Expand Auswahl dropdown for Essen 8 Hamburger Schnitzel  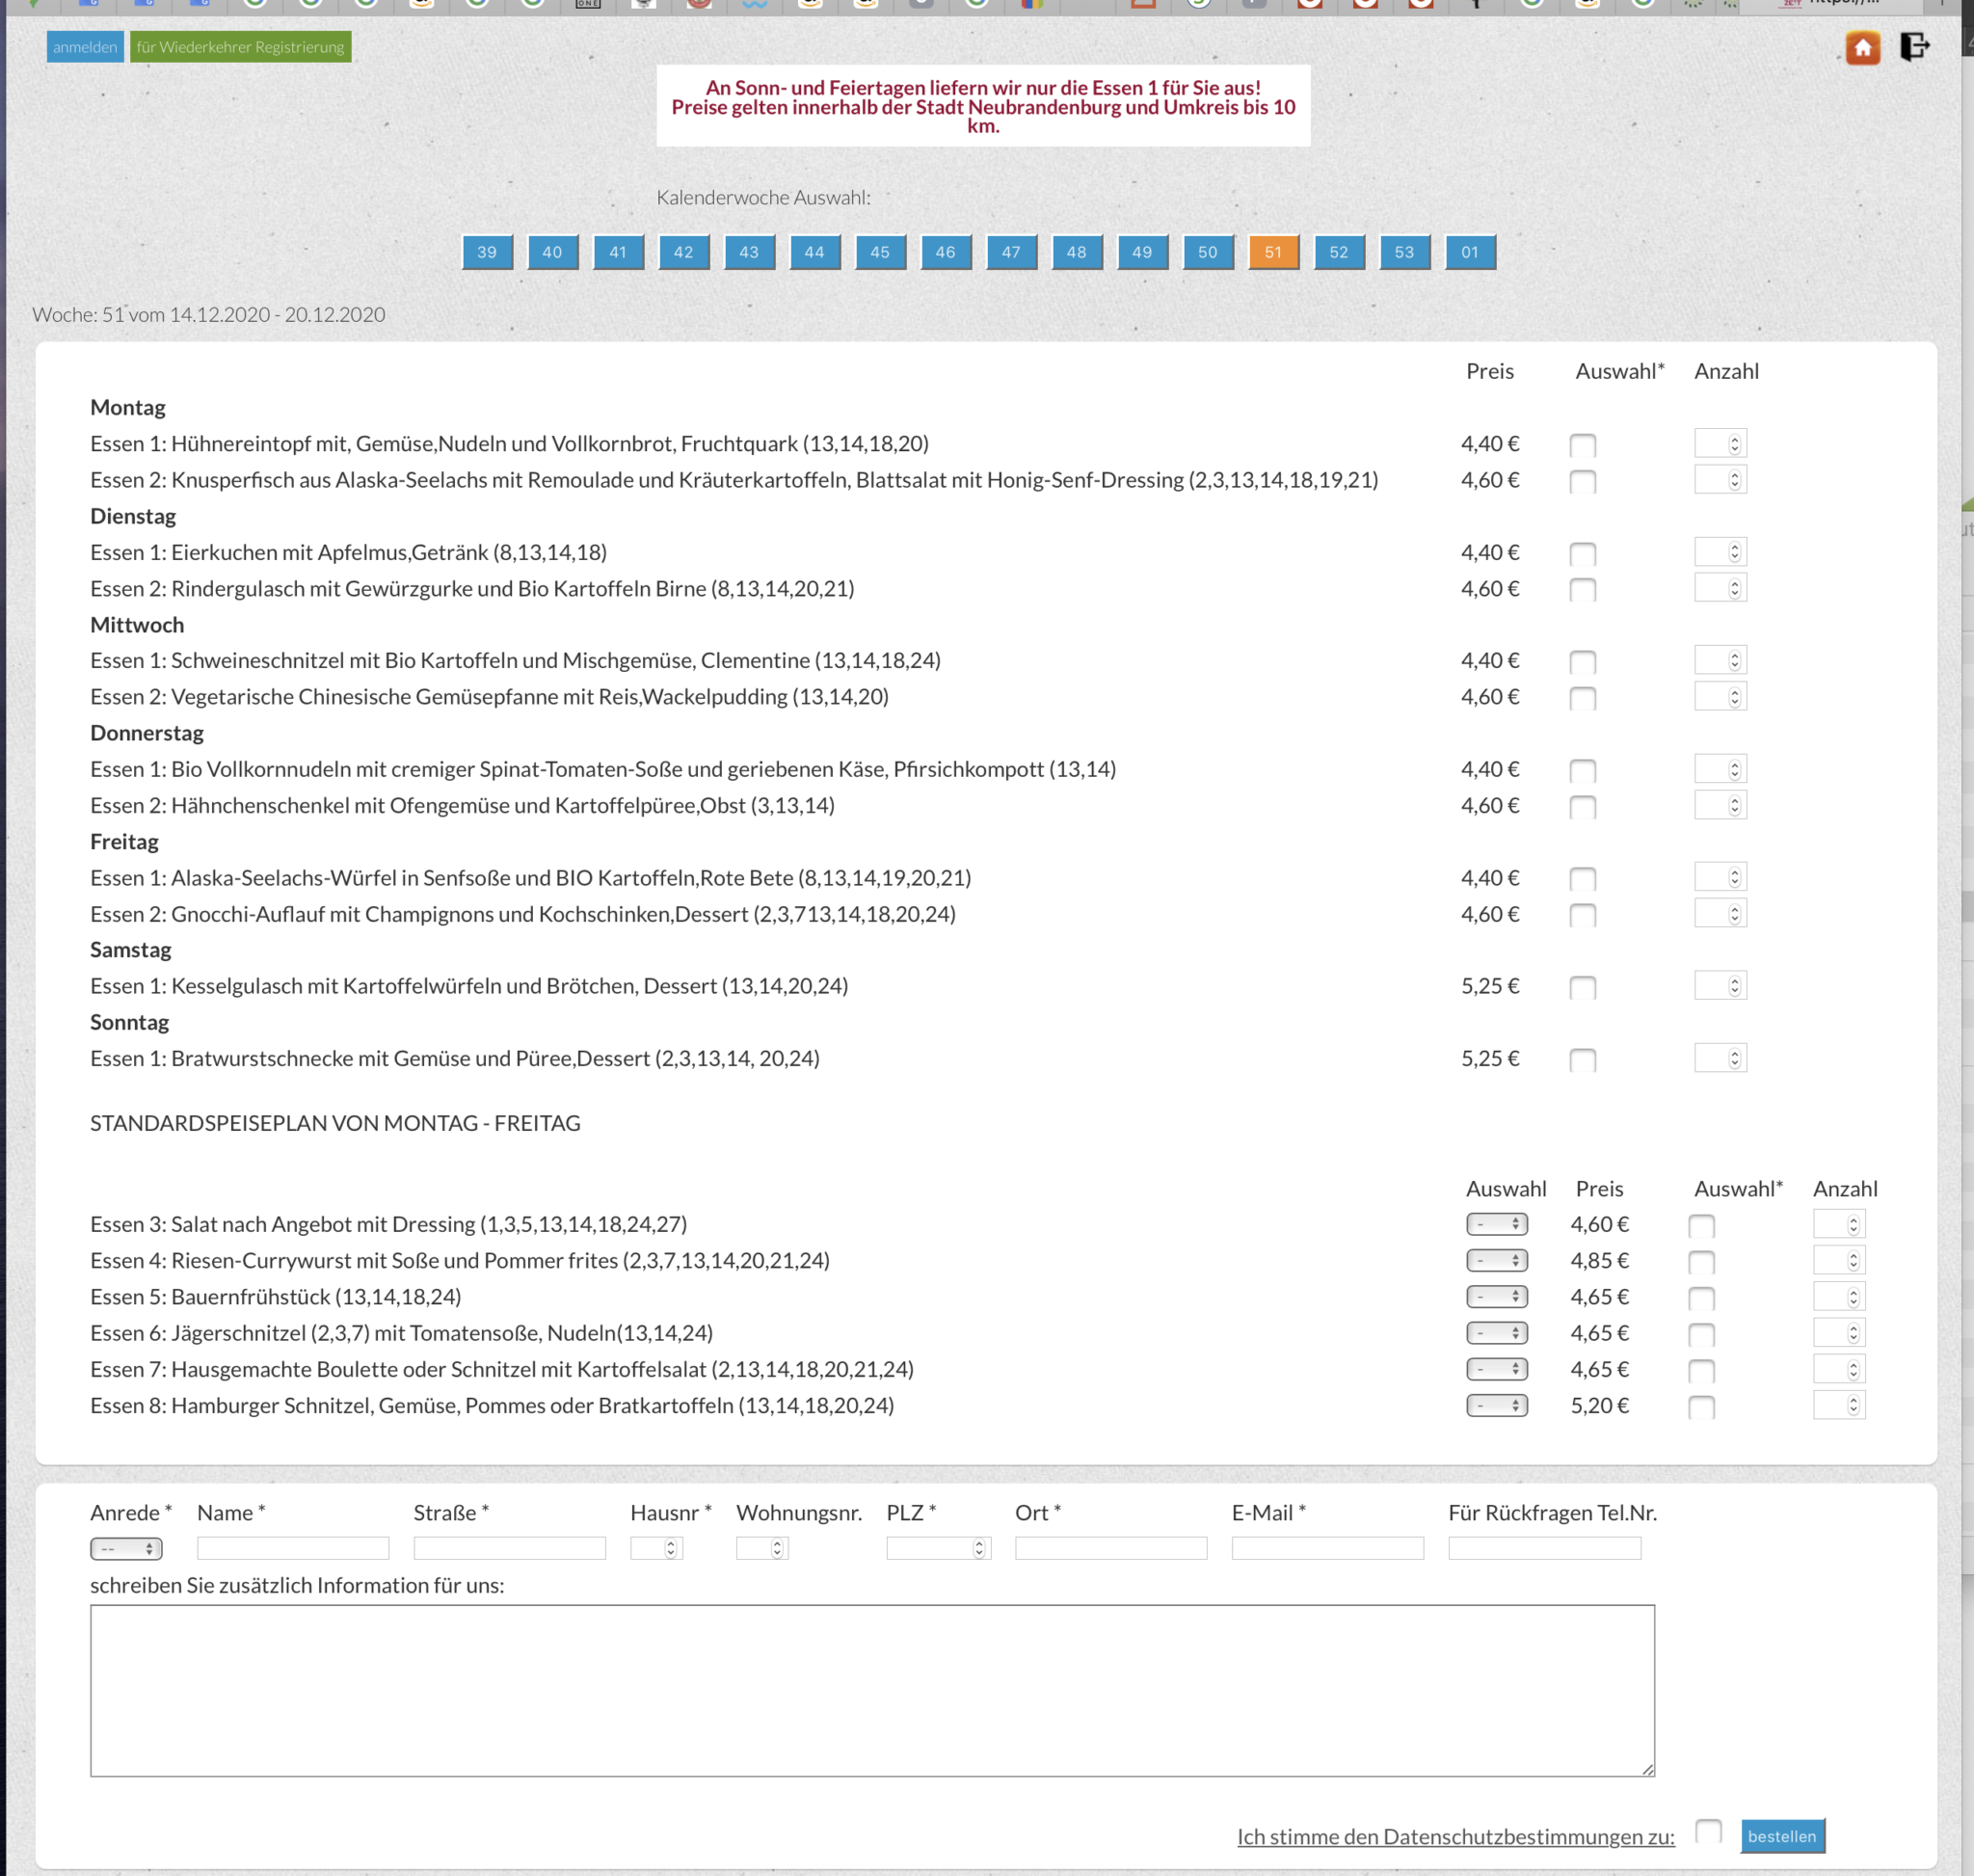pyautogui.click(x=1496, y=1405)
